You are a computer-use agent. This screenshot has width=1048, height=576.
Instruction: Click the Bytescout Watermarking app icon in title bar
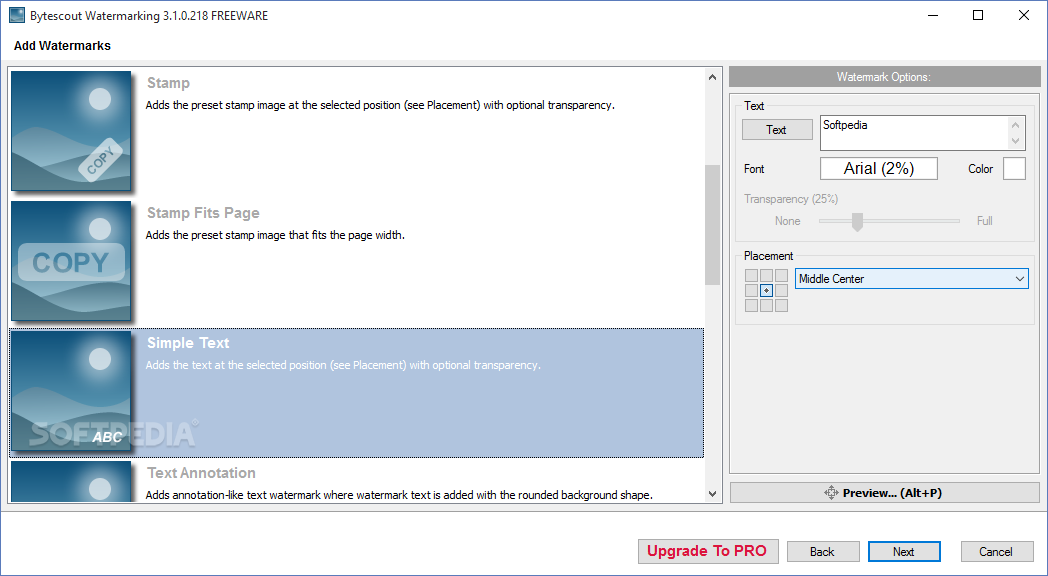[x=17, y=15]
